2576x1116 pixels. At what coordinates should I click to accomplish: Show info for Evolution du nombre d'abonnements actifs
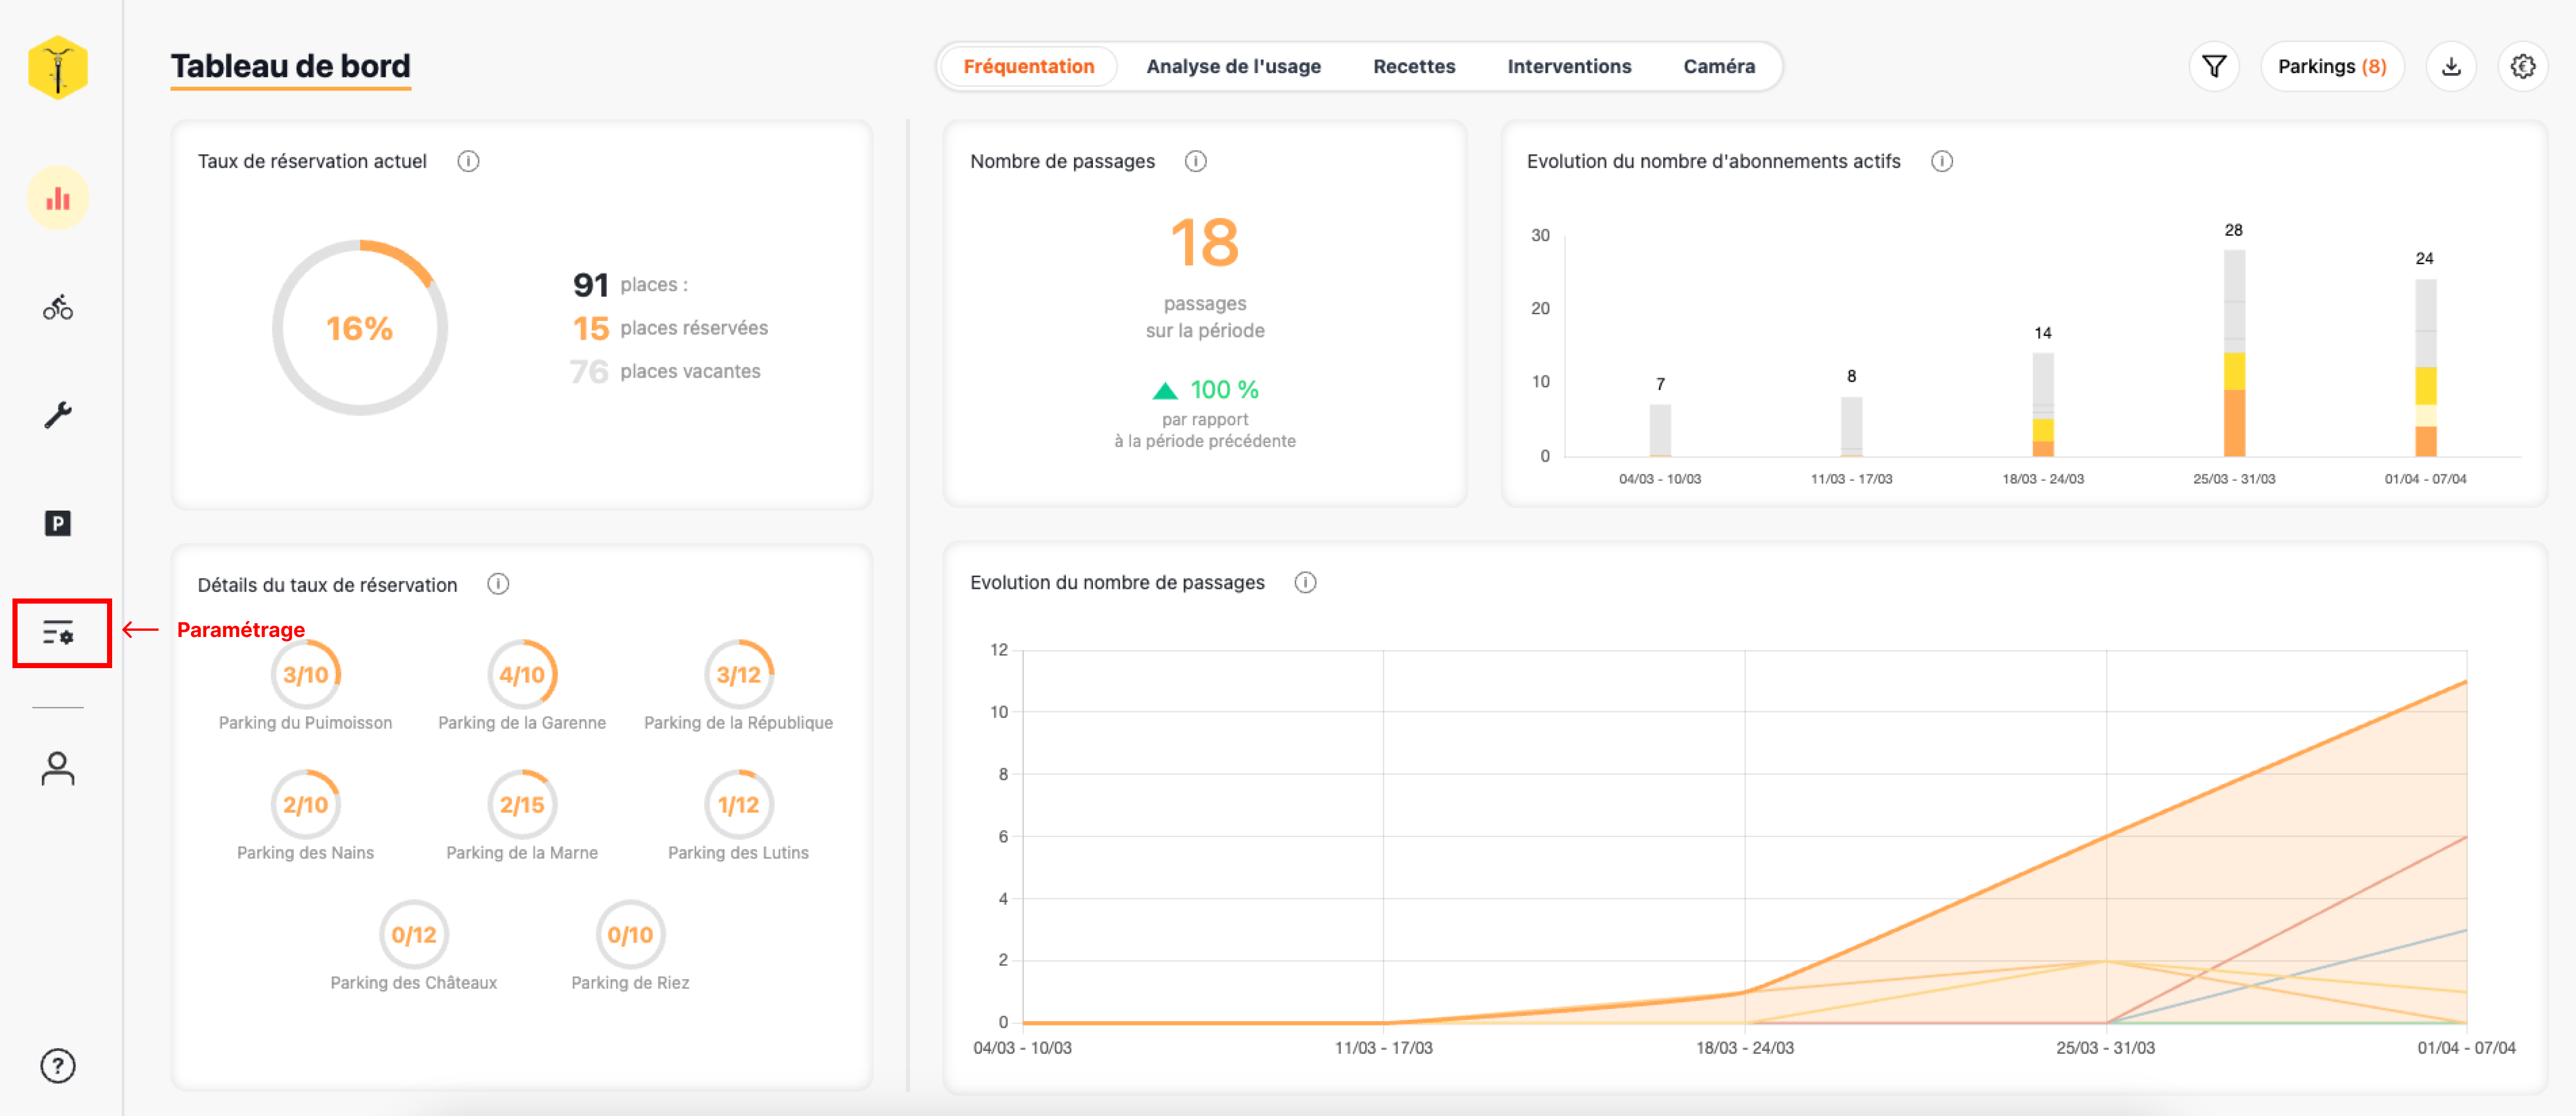(1941, 161)
